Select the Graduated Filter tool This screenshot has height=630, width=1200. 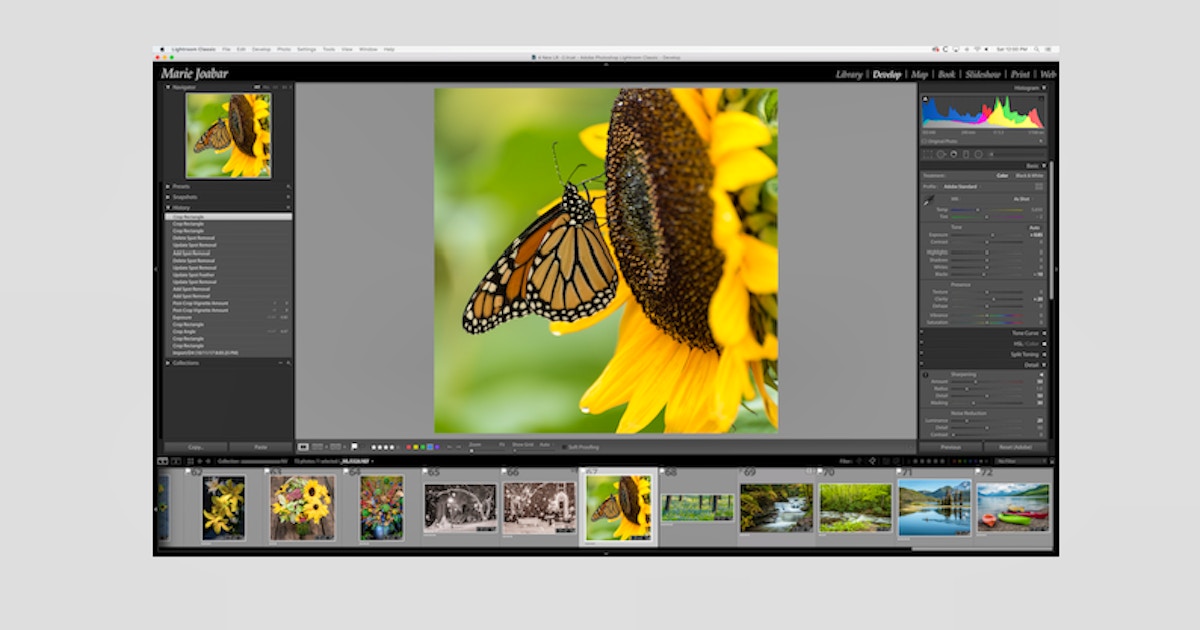(x=966, y=154)
